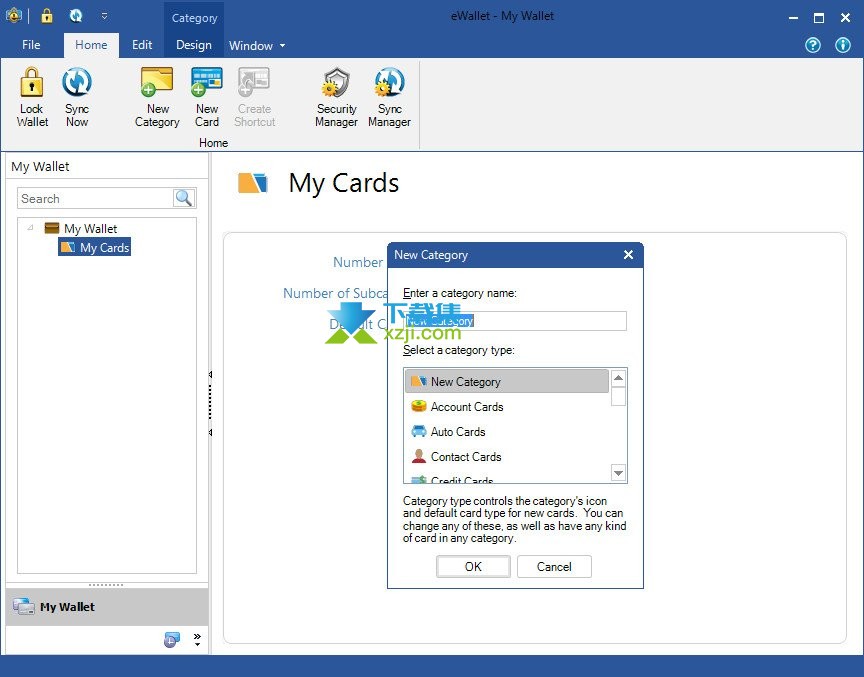
Task: Click the sync quick access icon
Action: [76, 16]
